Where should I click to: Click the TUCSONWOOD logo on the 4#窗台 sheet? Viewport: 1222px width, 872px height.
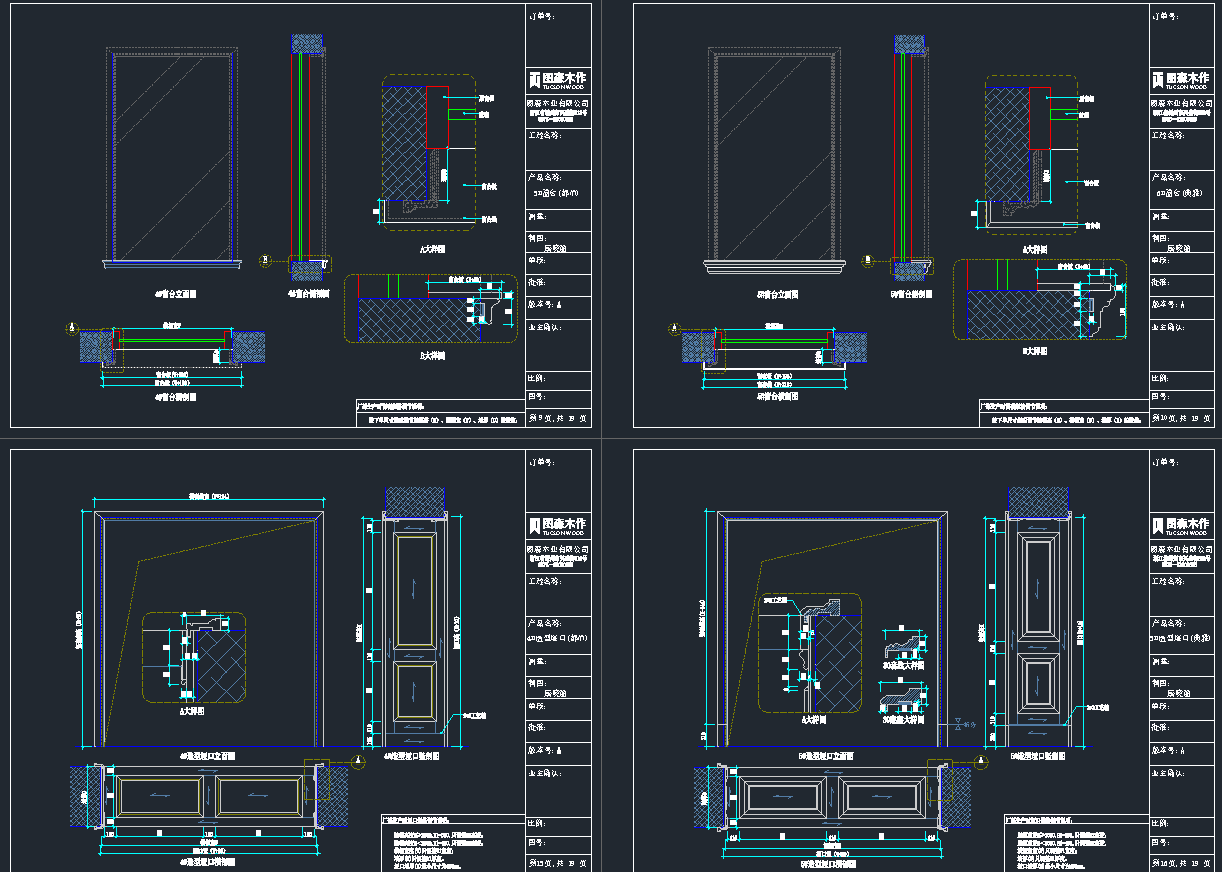click(x=557, y=80)
